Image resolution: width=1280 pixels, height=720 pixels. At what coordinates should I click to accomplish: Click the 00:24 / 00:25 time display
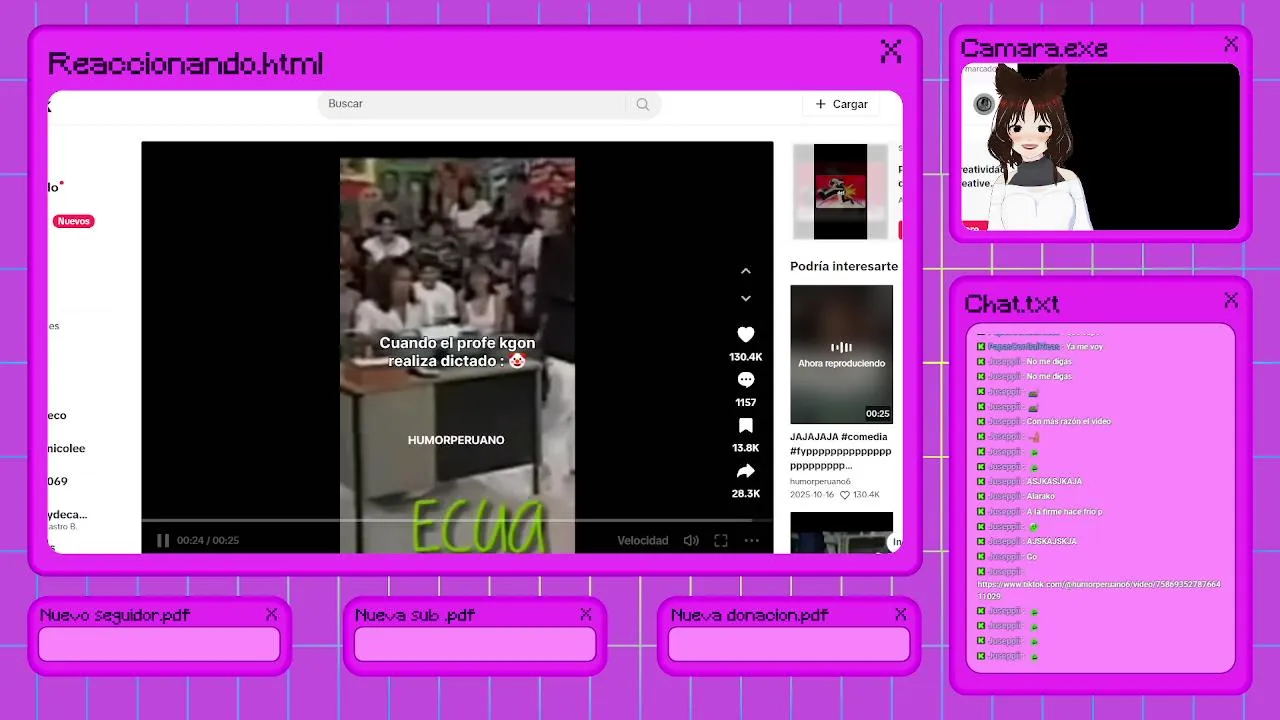point(208,541)
